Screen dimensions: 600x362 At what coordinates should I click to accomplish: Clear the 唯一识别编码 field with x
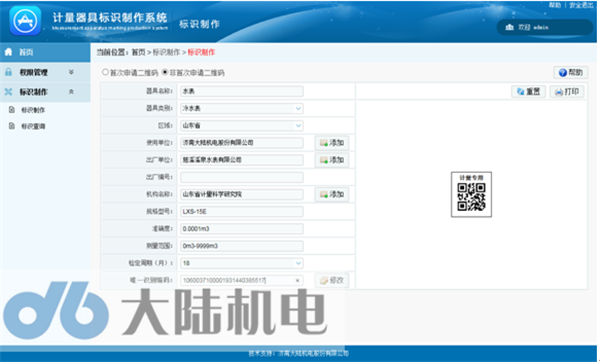point(297,280)
